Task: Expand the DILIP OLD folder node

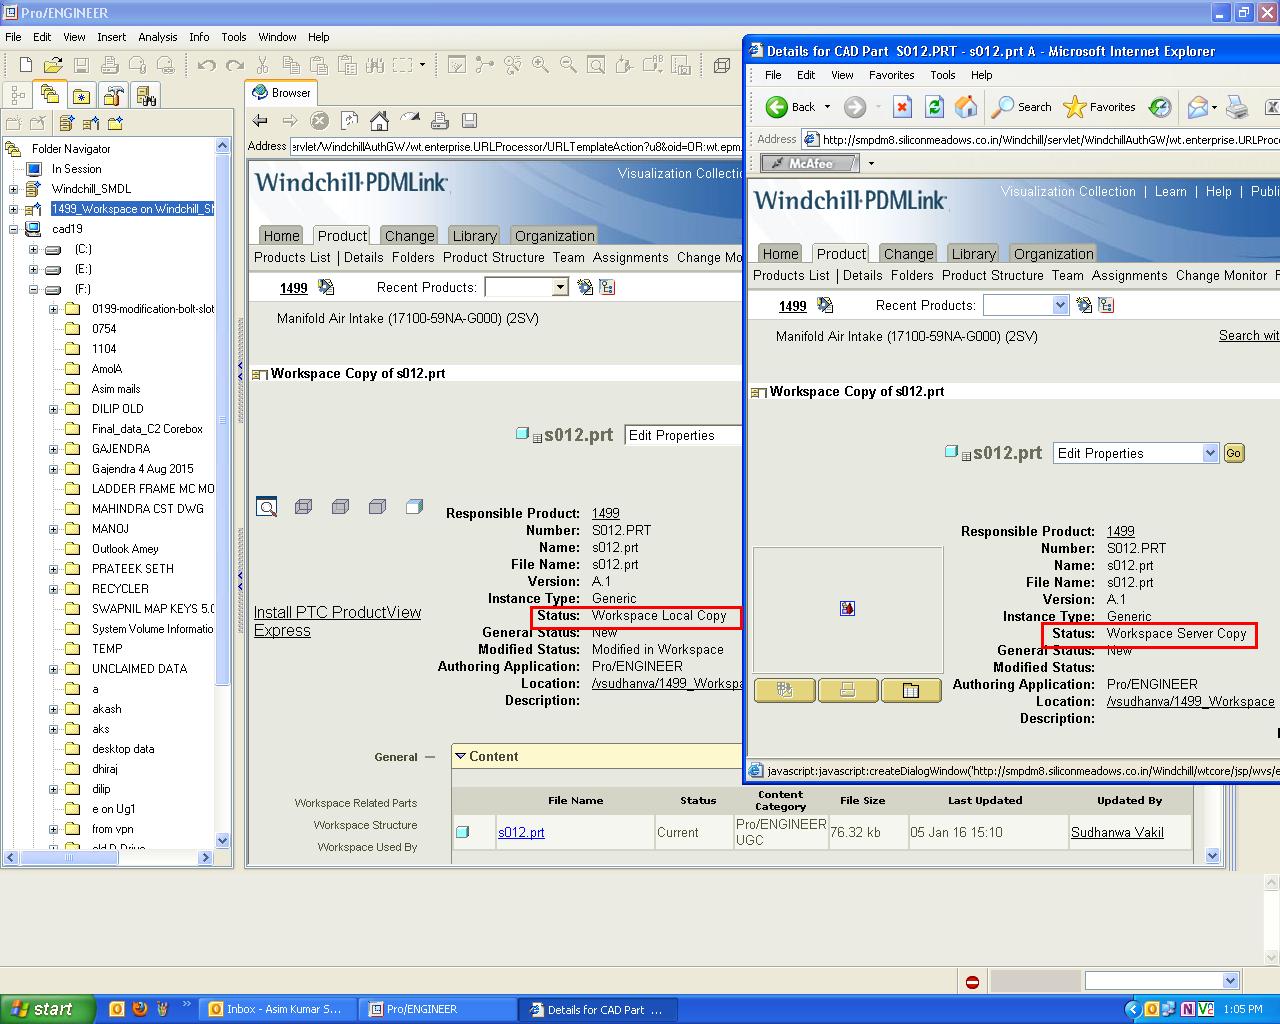Action: point(53,409)
